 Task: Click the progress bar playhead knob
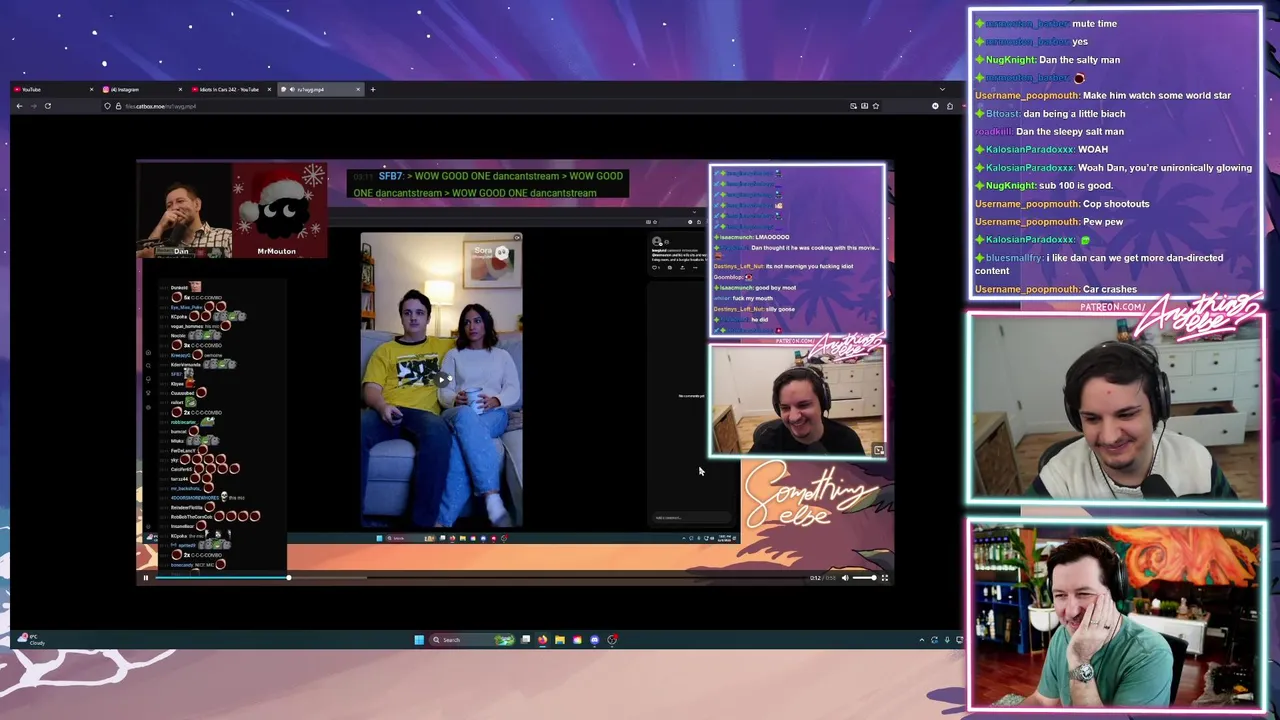289,577
